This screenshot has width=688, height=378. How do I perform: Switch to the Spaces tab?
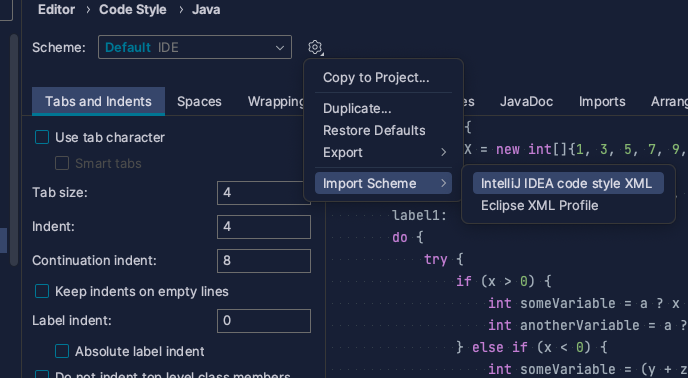[199, 101]
